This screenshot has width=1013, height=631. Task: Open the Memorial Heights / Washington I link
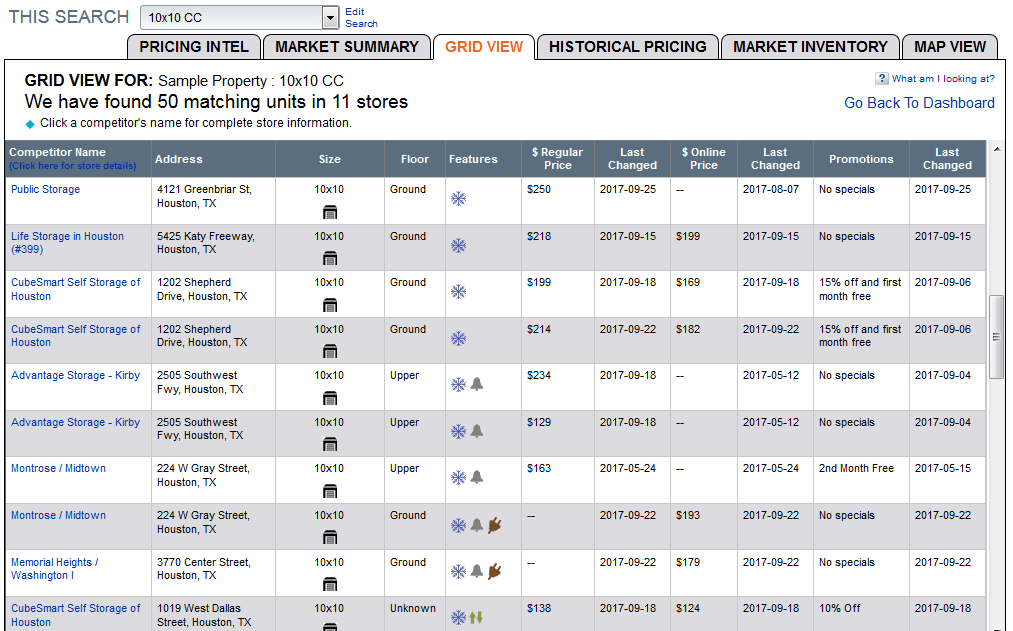55,569
